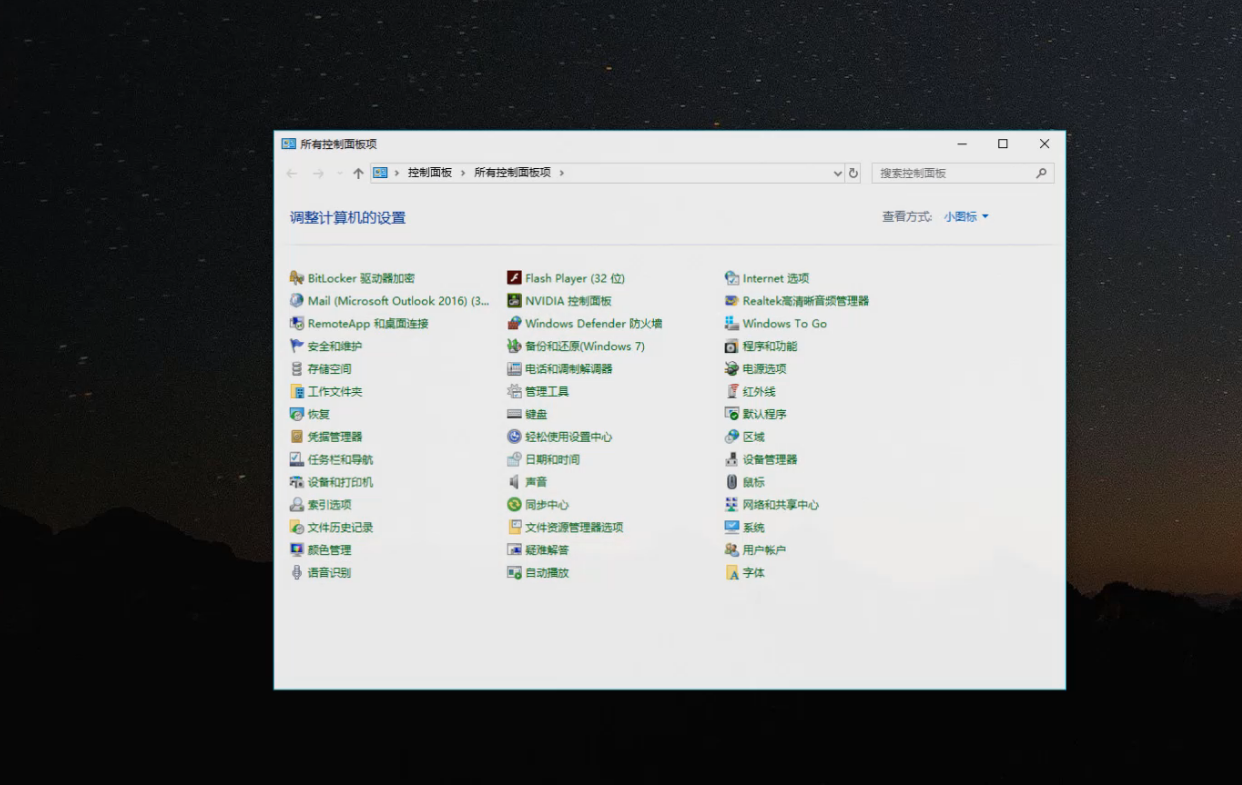
Task: Expand the 查看方式 小图标 dropdown
Action: (x=966, y=217)
